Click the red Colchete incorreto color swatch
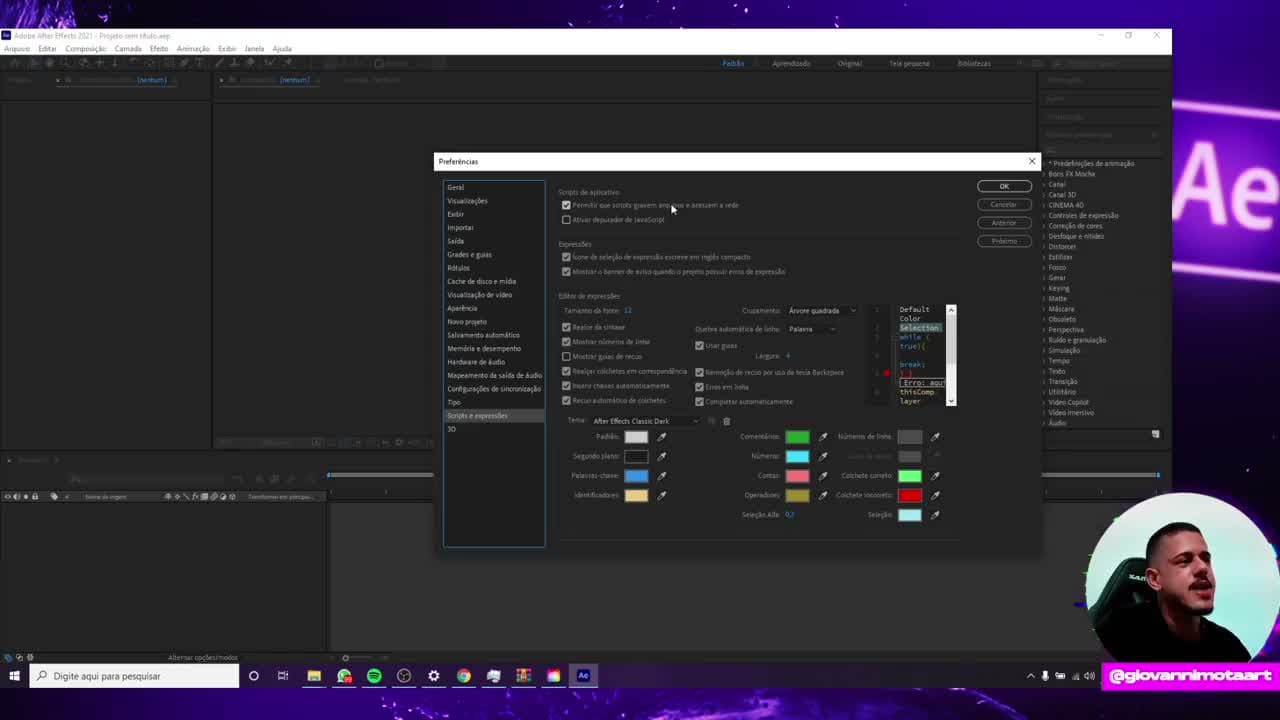The image size is (1280, 720). [x=909, y=495]
